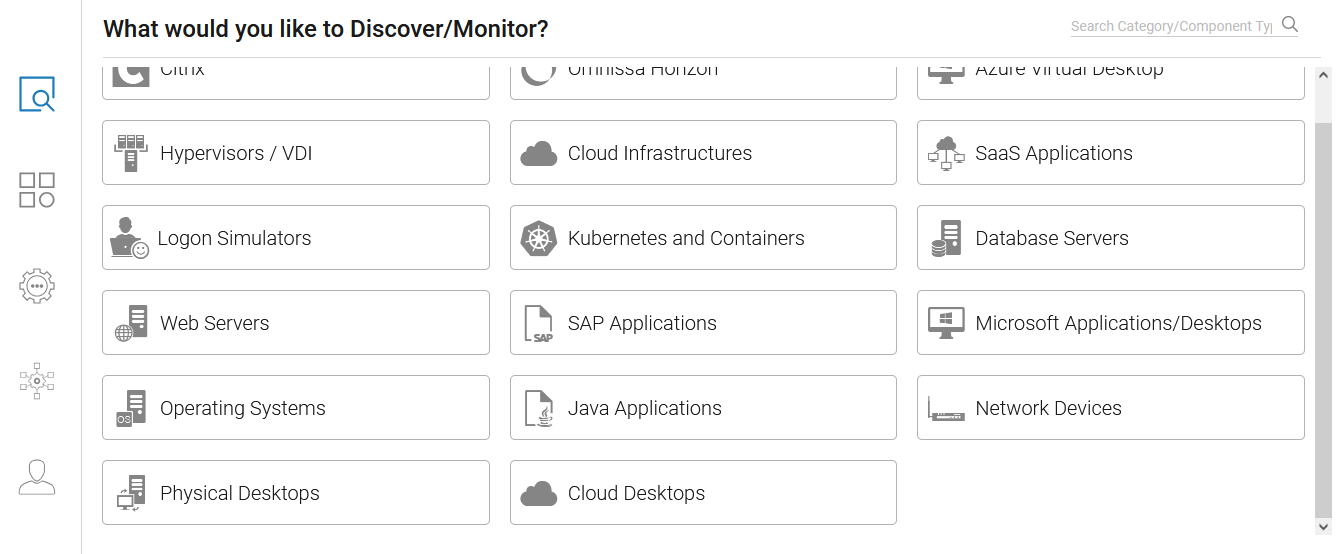Choose the SaaS Applications category
1342x554 pixels.
coord(1111,153)
